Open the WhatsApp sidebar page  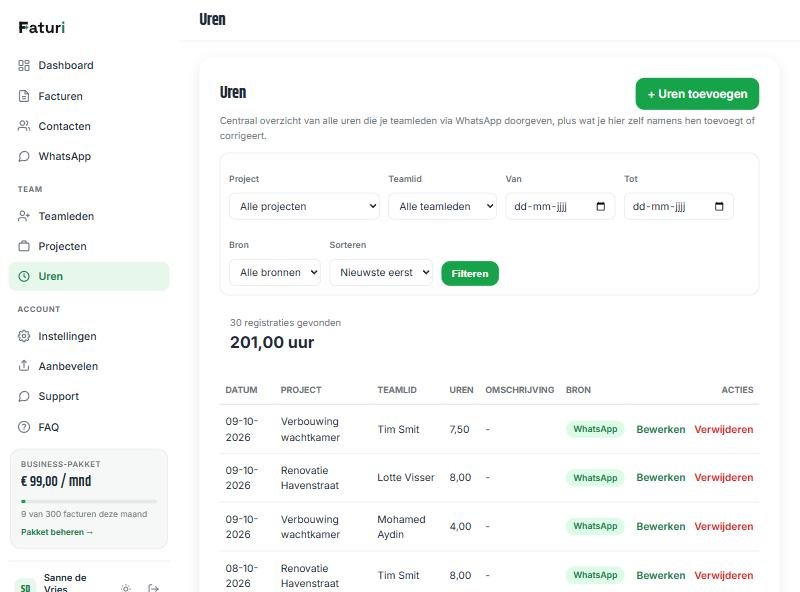(89, 156)
